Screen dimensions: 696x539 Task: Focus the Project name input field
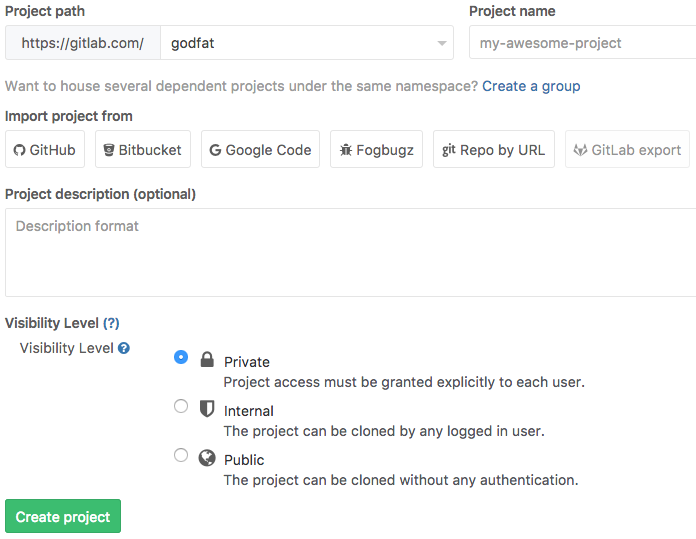coord(582,43)
